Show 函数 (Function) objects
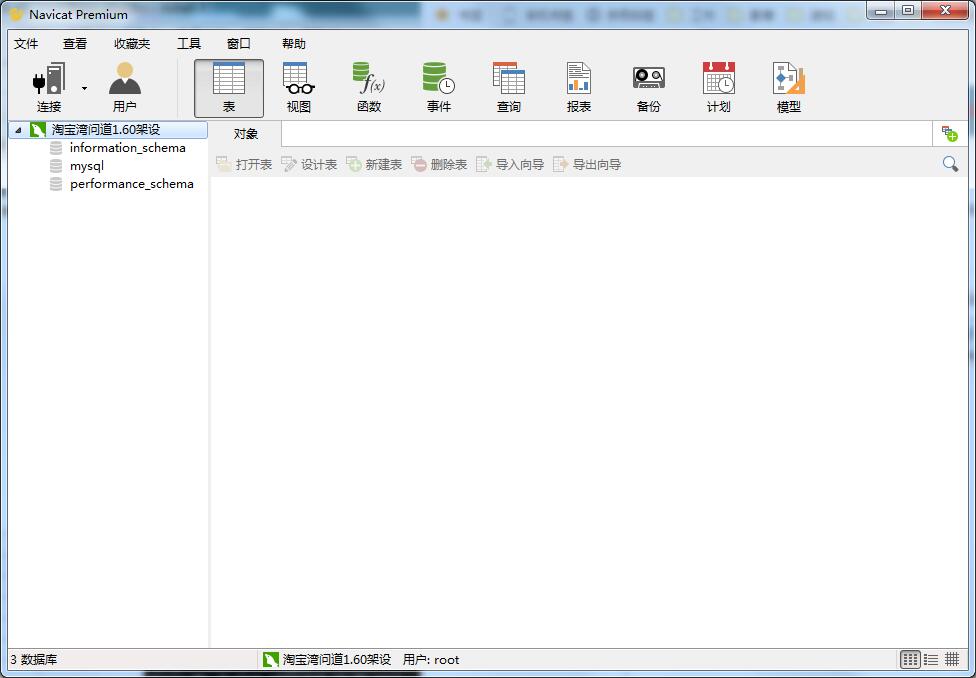 point(369,88)
